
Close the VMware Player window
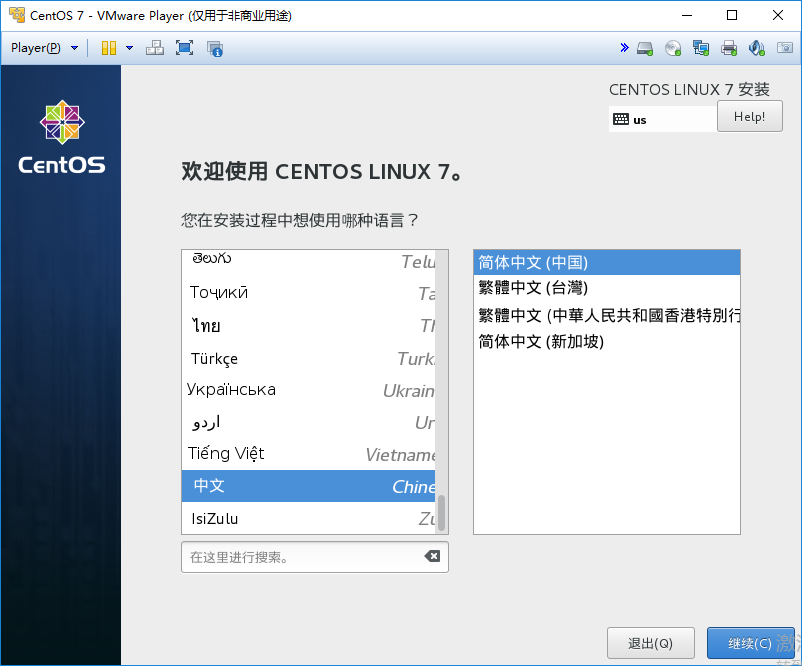[x=777, y=15]
